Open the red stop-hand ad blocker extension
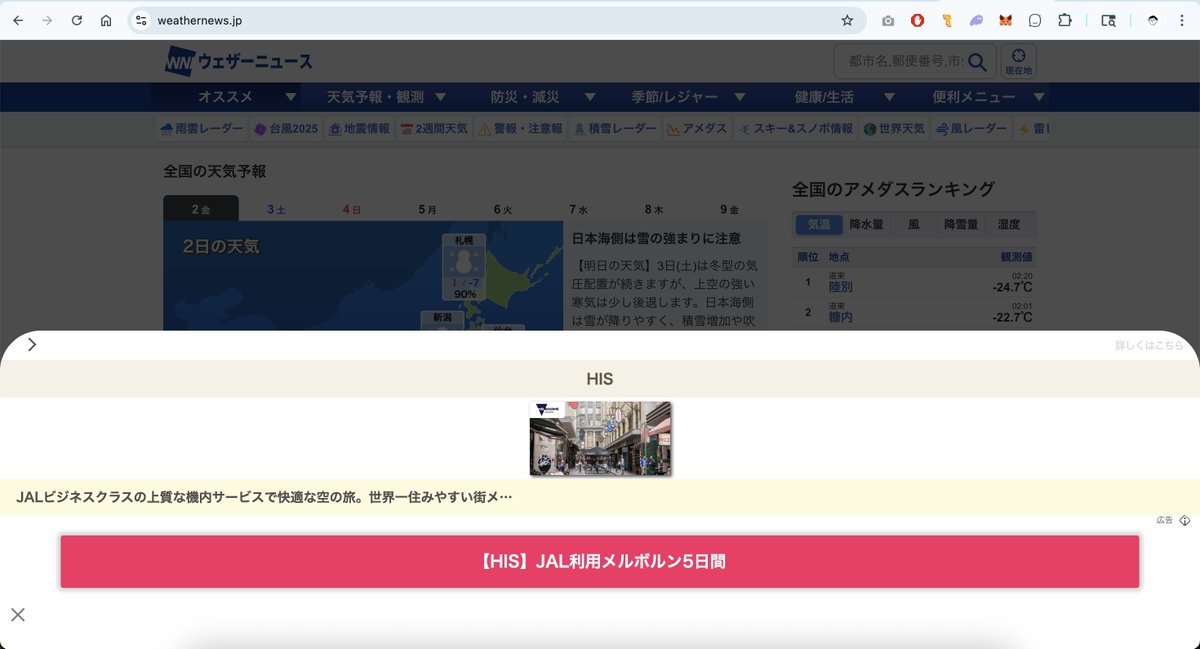1200x649 pixels. [x=917, y=20]
